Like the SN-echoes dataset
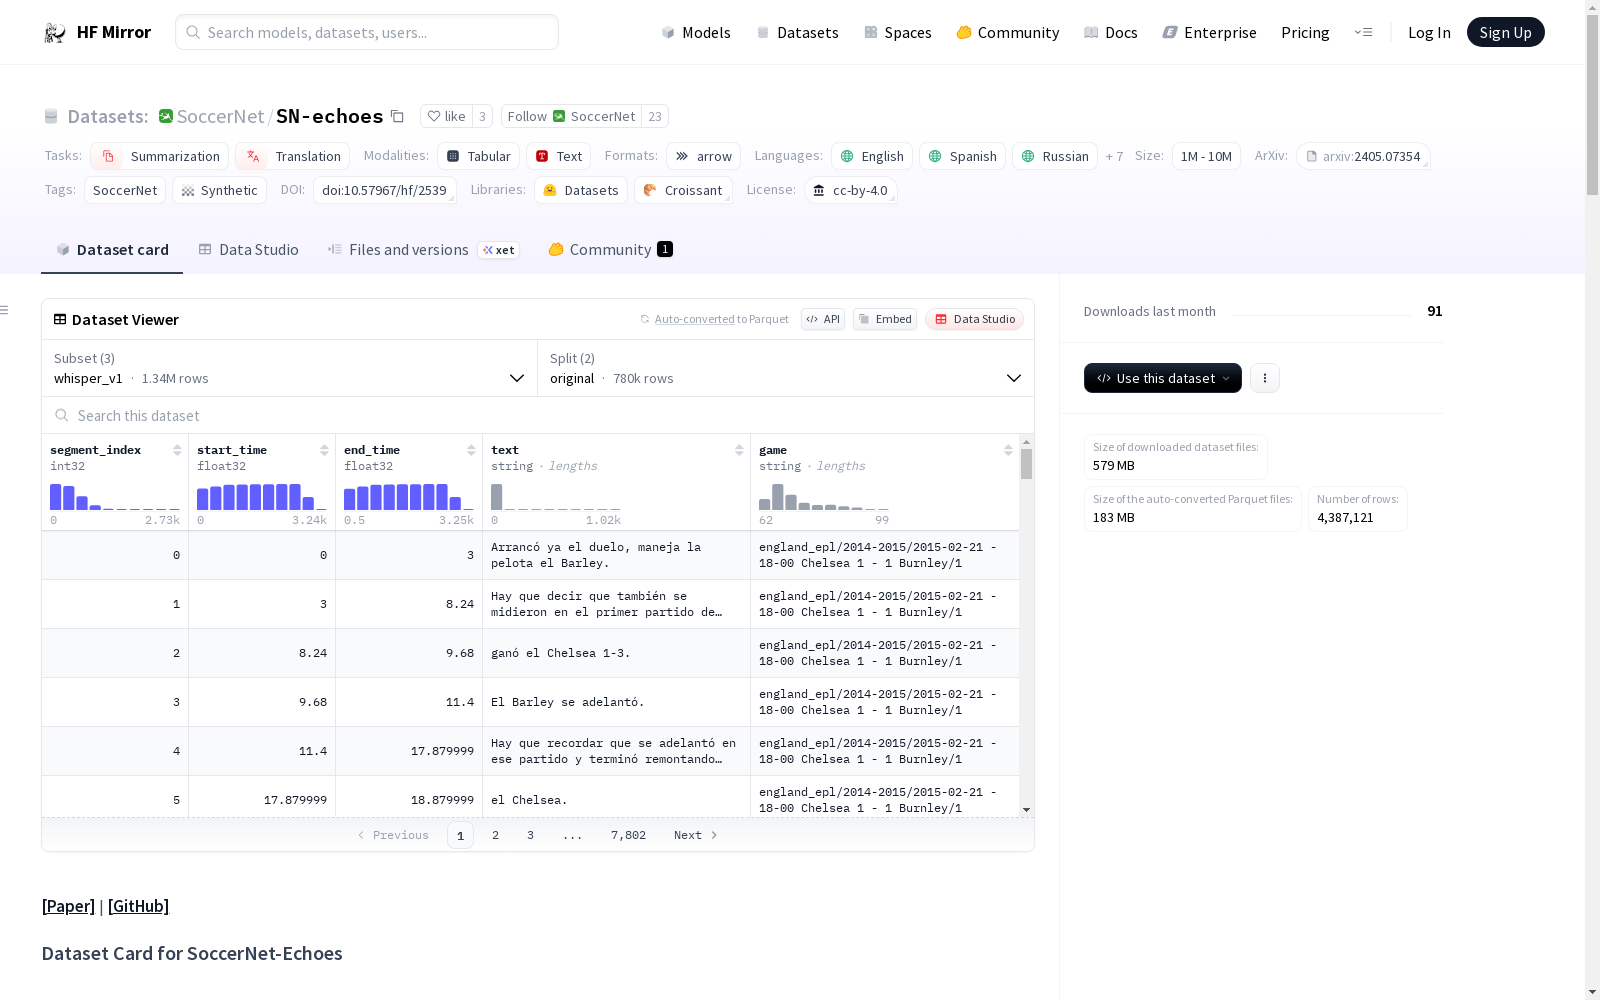The width and height of the screenshot is (1600, 1000). pos(446,116)
